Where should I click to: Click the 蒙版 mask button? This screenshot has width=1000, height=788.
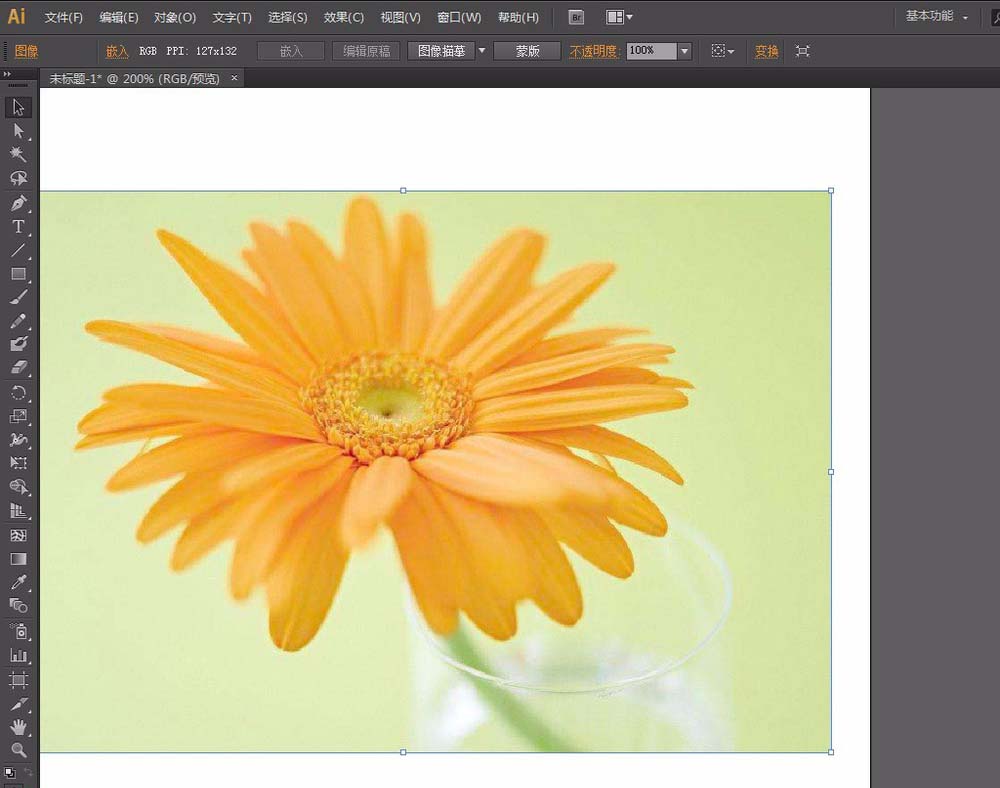[x=527, y=51]
